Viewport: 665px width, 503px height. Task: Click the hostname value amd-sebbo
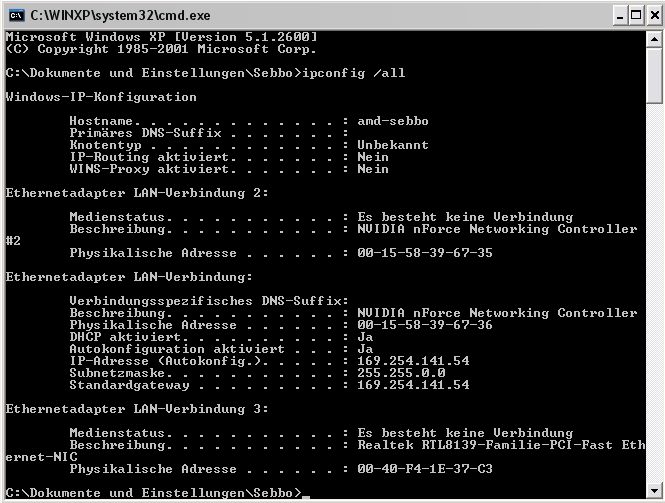[393, 121]
